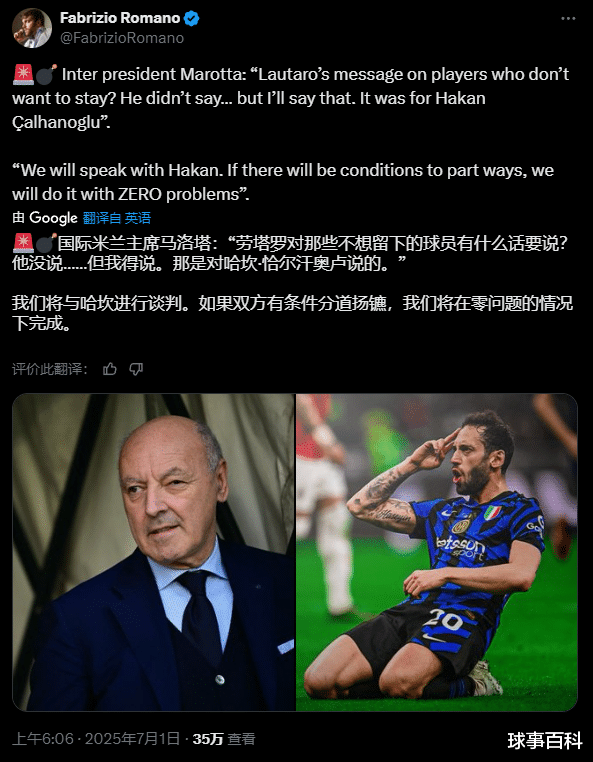The height and width of the screenshot is (762, 593).
Task: Rate the translation with thumbs up
Action: click(x=110, y=369)
